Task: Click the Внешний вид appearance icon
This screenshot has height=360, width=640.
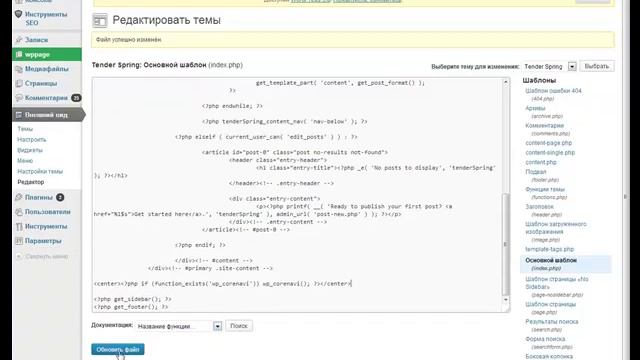Action: click(x=19, y=115)
